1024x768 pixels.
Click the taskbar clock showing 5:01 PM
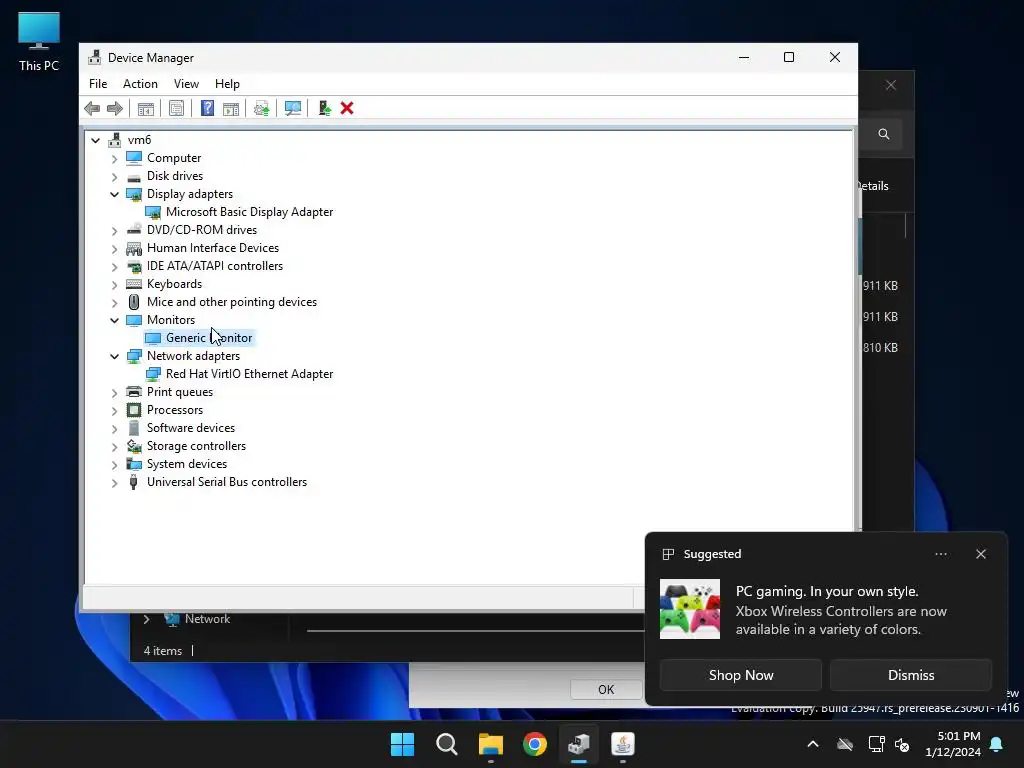point(953,744)
